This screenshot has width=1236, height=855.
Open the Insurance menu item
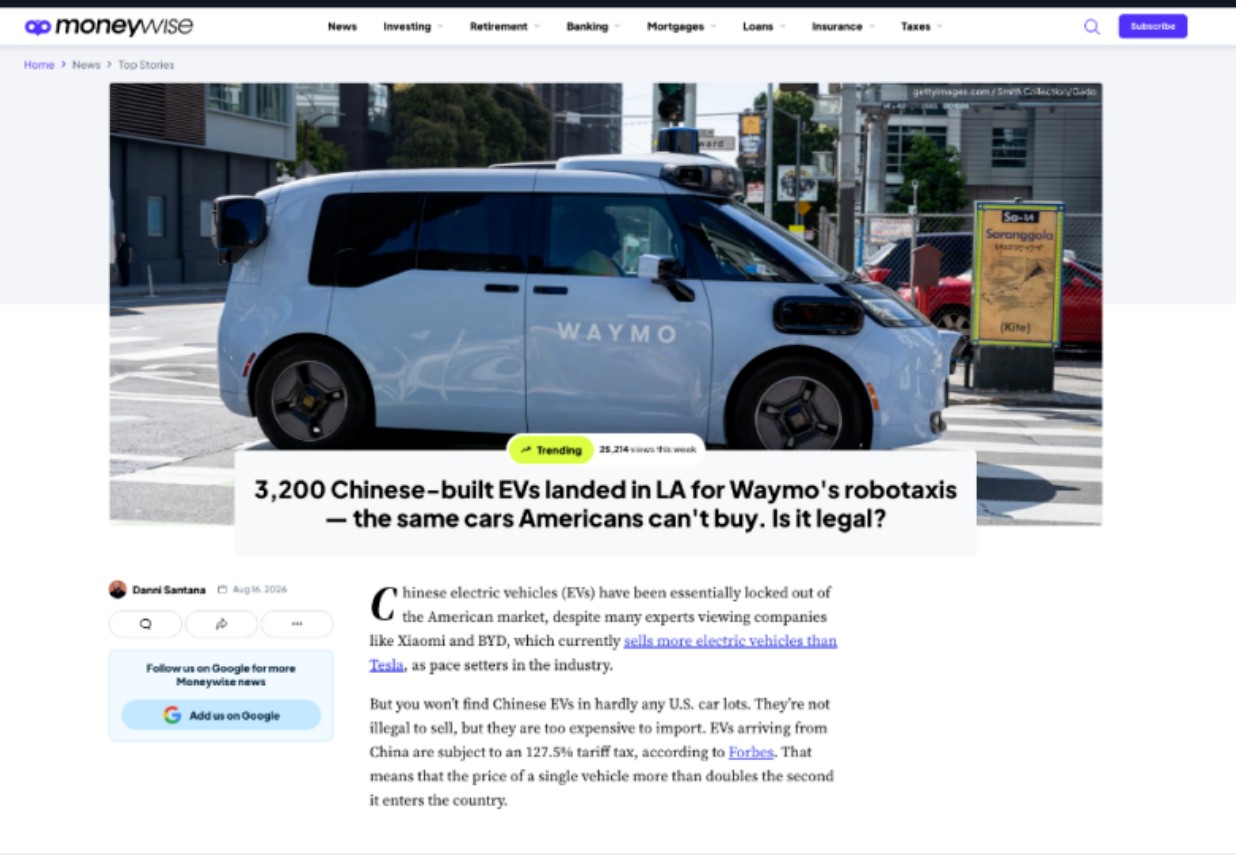click(x=837, y=27)
